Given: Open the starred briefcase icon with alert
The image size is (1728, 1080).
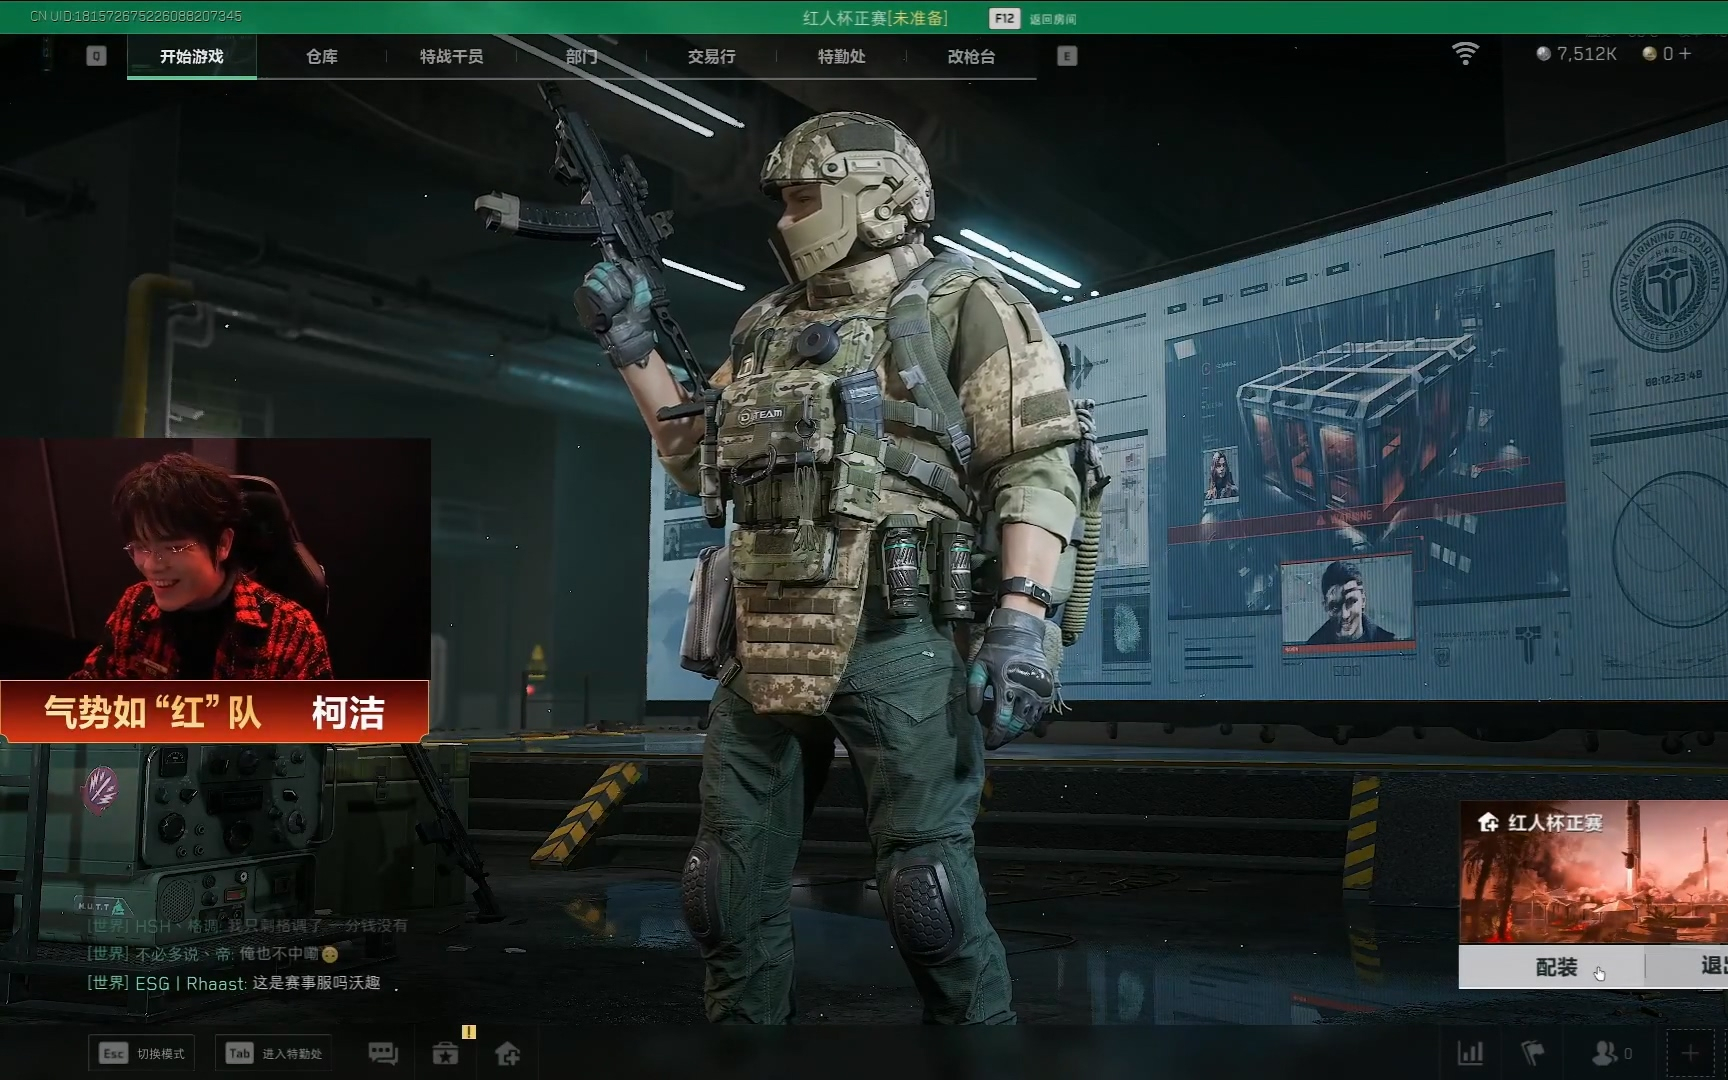Looking at the screenshot, I should (x=445, y=1053).
